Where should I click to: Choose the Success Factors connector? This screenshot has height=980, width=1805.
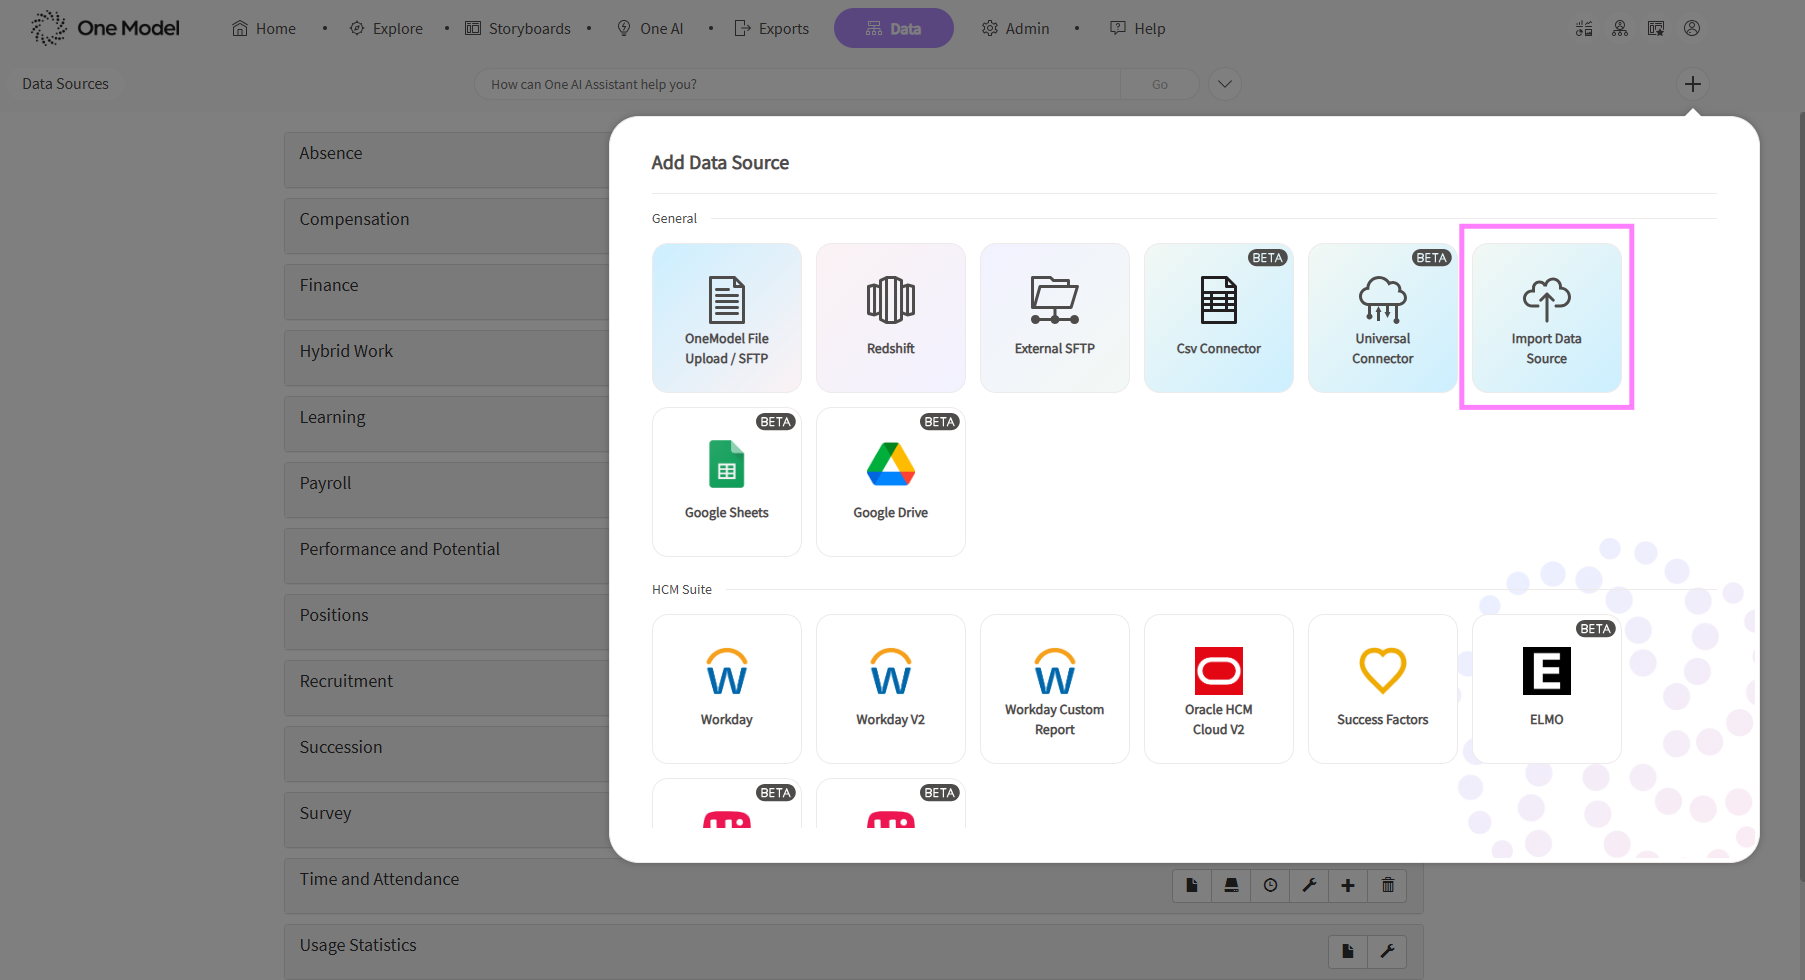1382,689
